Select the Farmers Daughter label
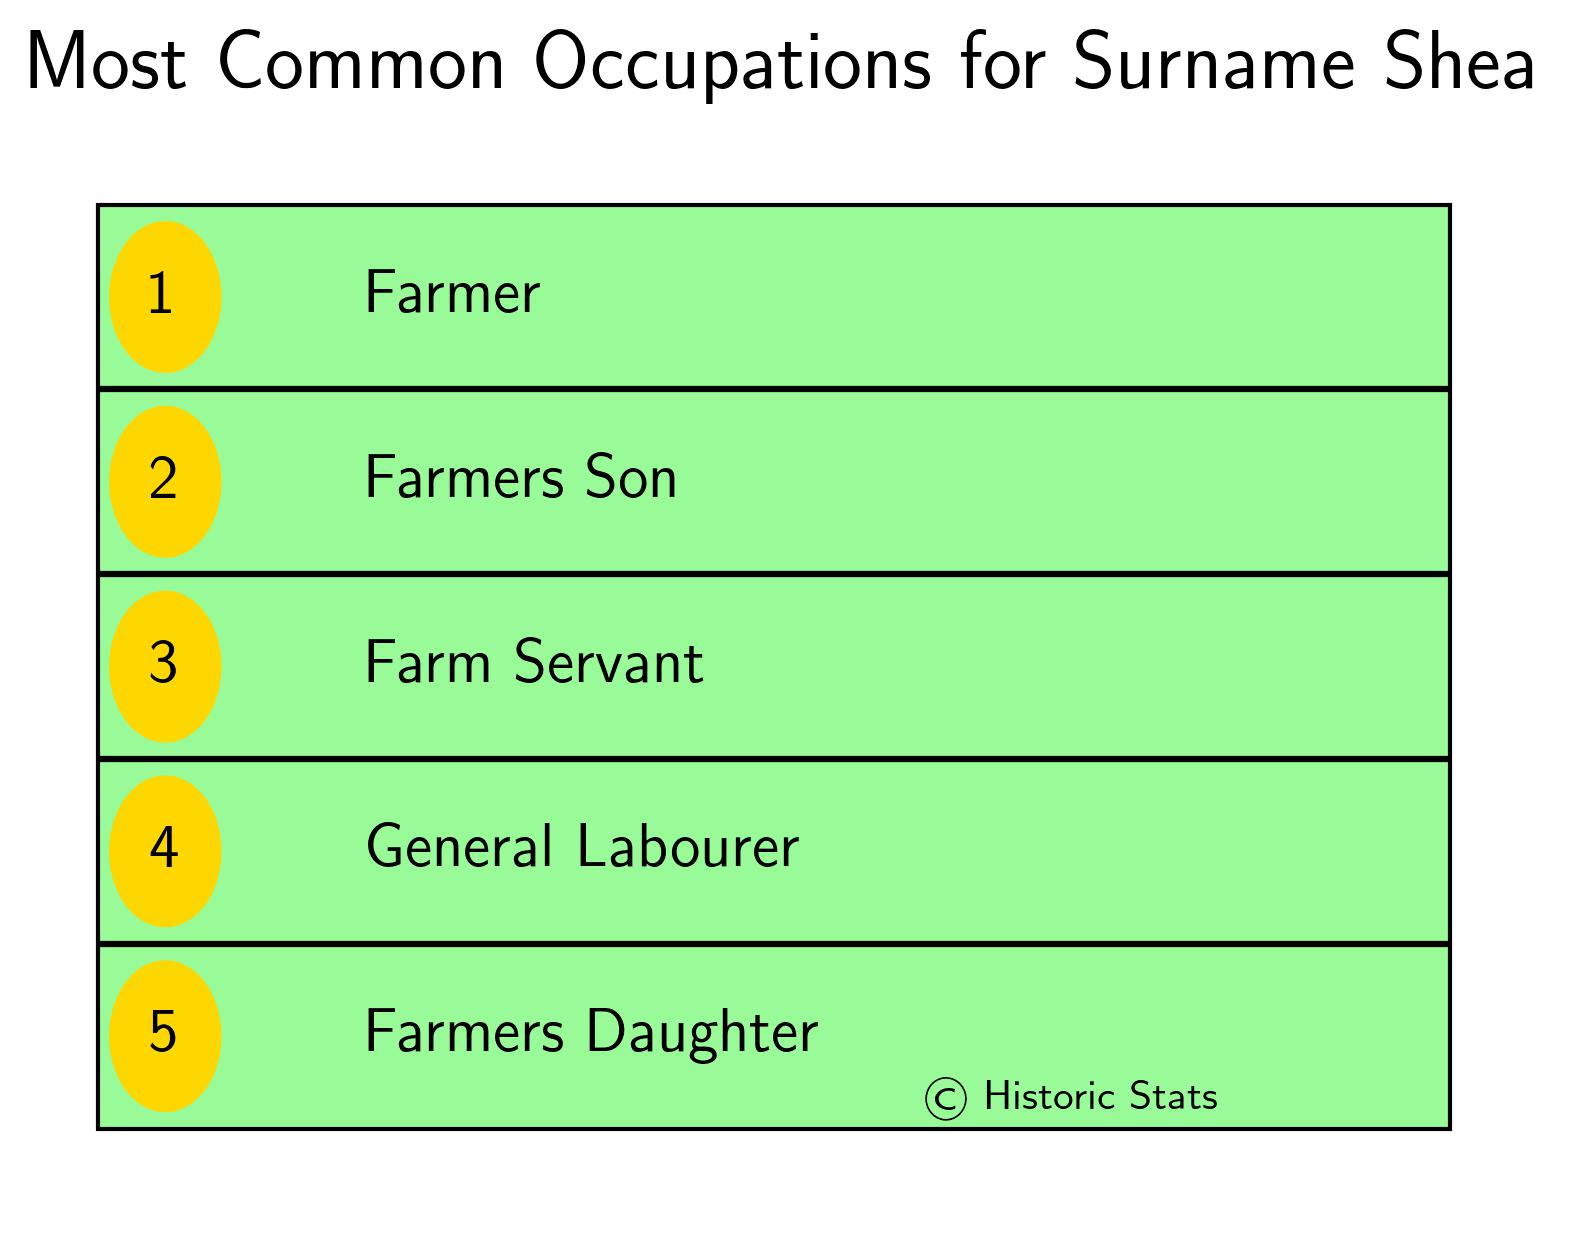The height and width of the screenshot is (1251, 1574). point(591,1033)
